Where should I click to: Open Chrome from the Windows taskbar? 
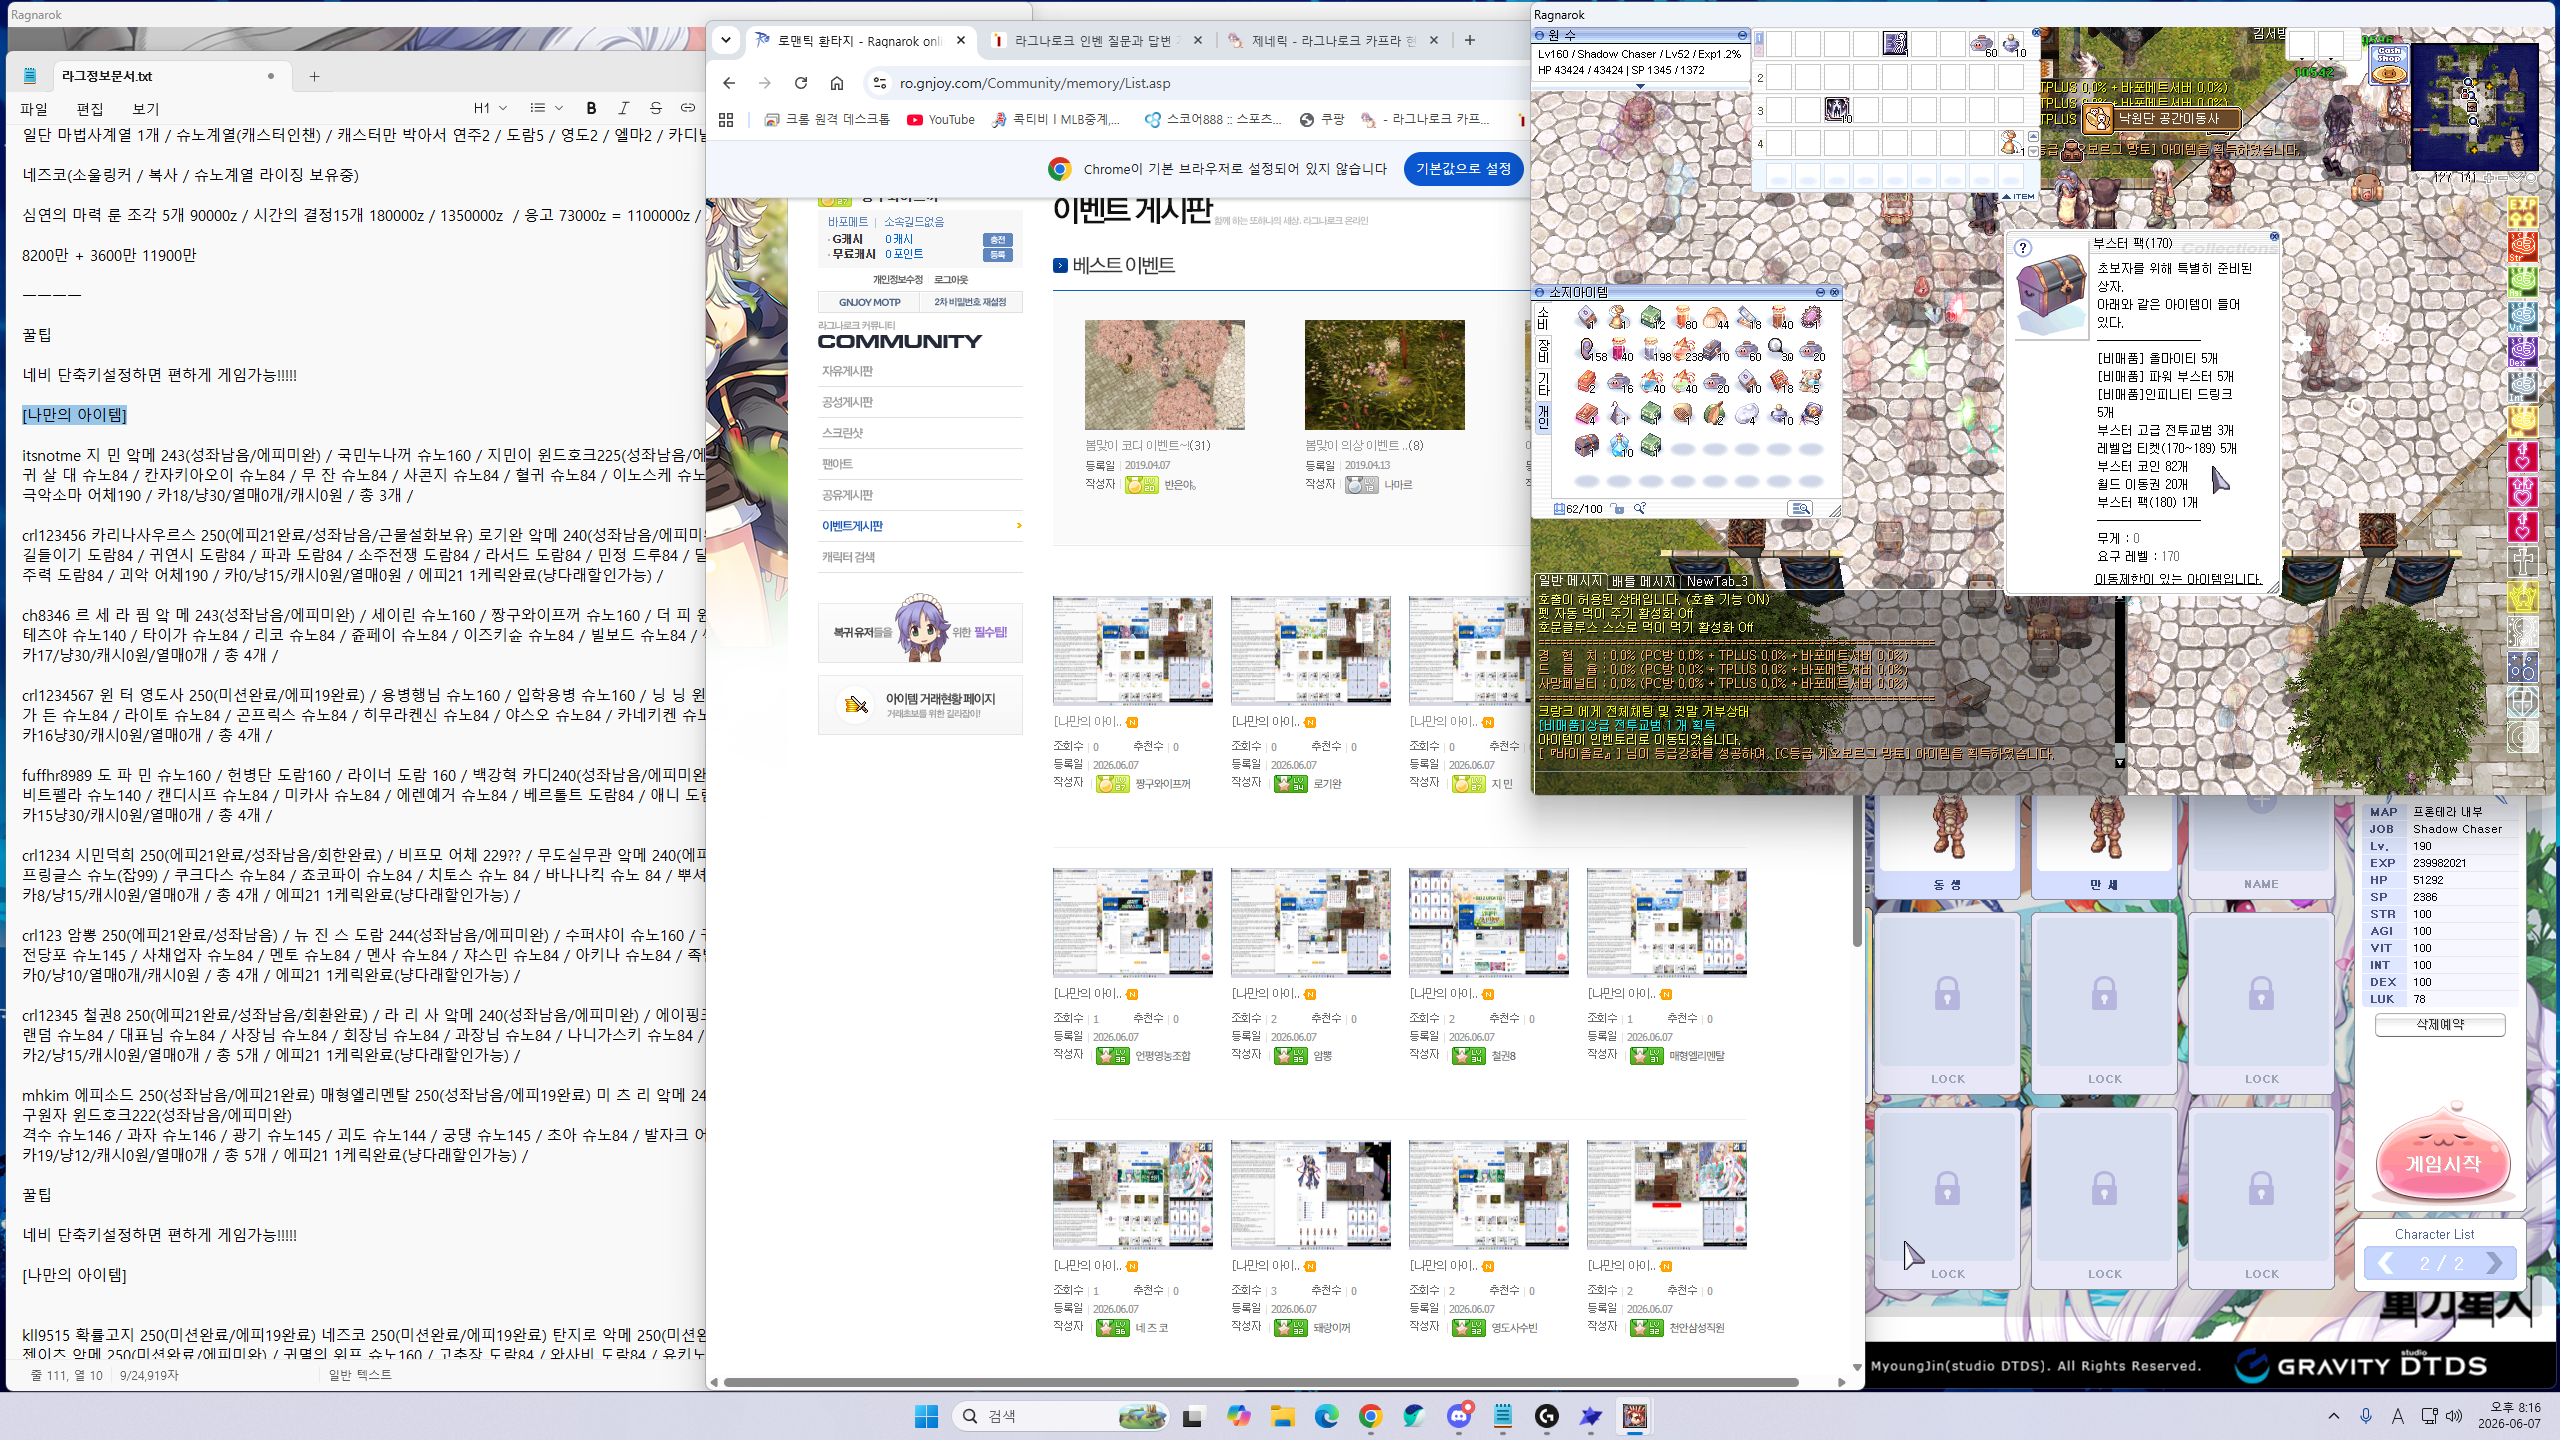1370,1416
